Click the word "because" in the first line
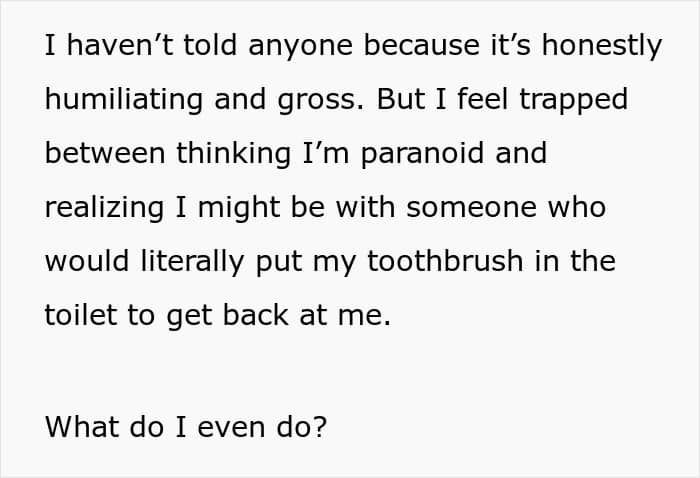This screenshot has width=700, height=478. click(422, 45)
